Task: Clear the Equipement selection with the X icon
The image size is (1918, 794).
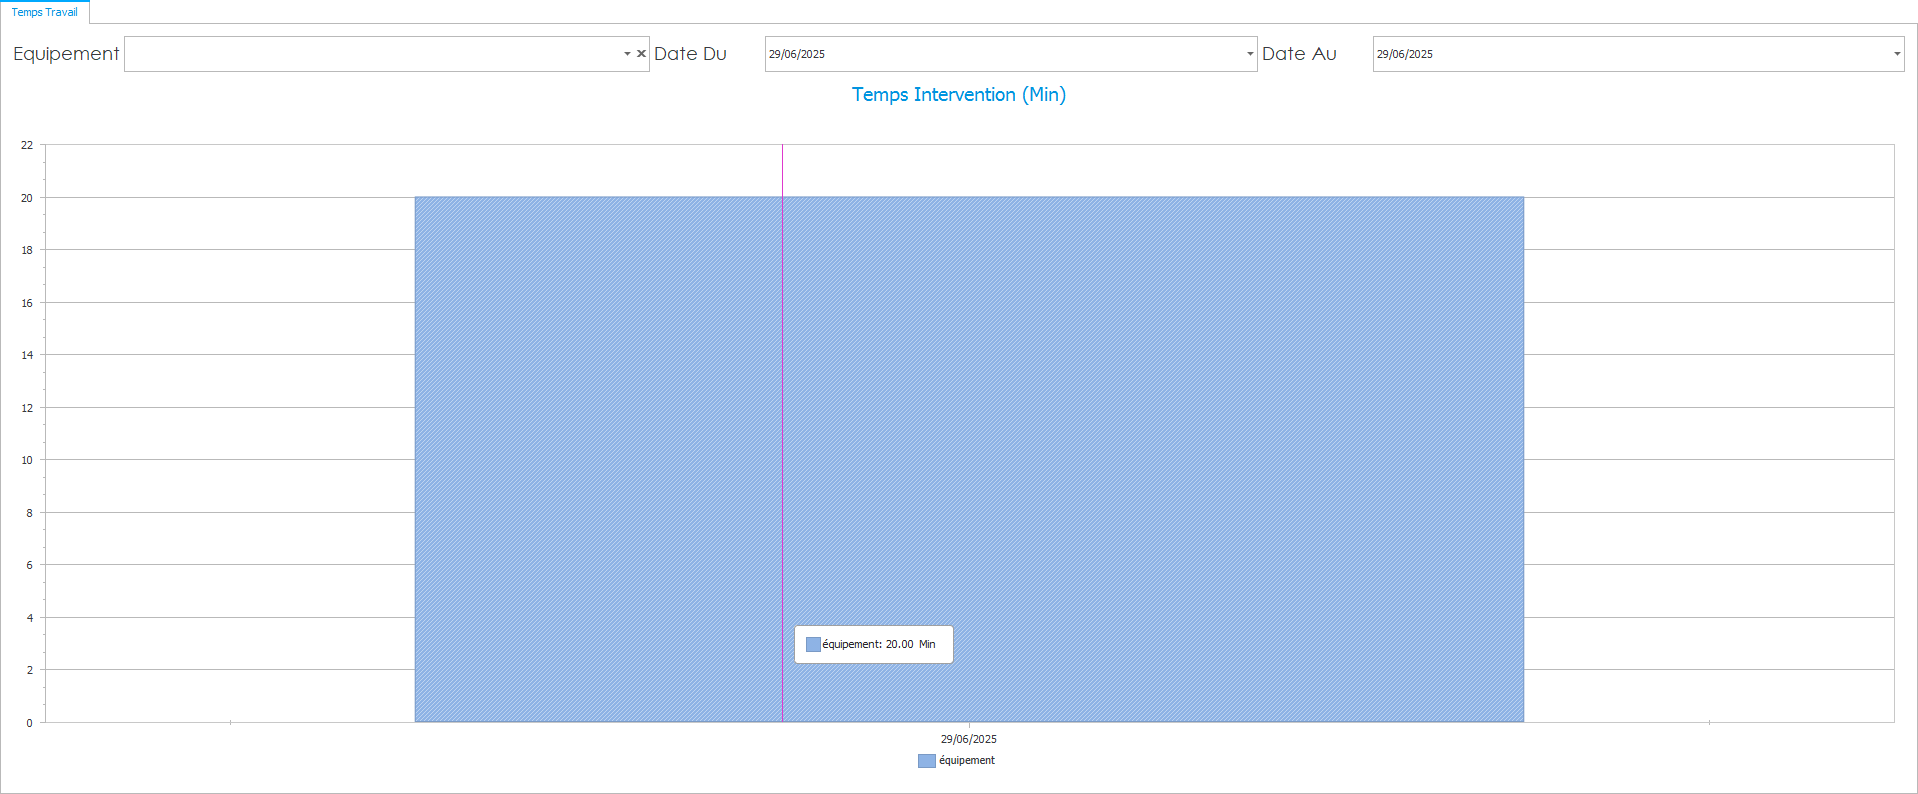Action: [x=641, y=54]
